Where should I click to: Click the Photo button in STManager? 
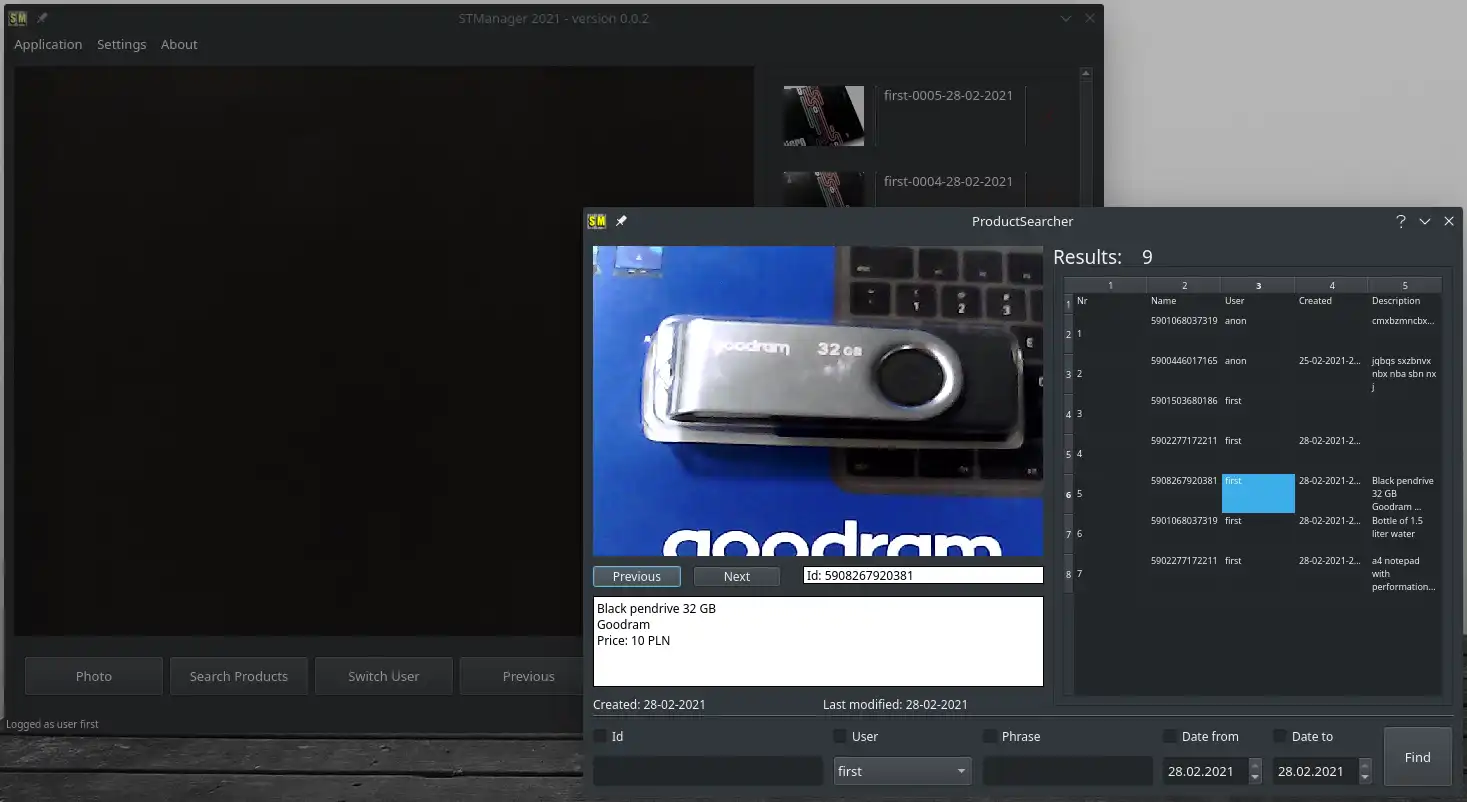coord(94,676)
